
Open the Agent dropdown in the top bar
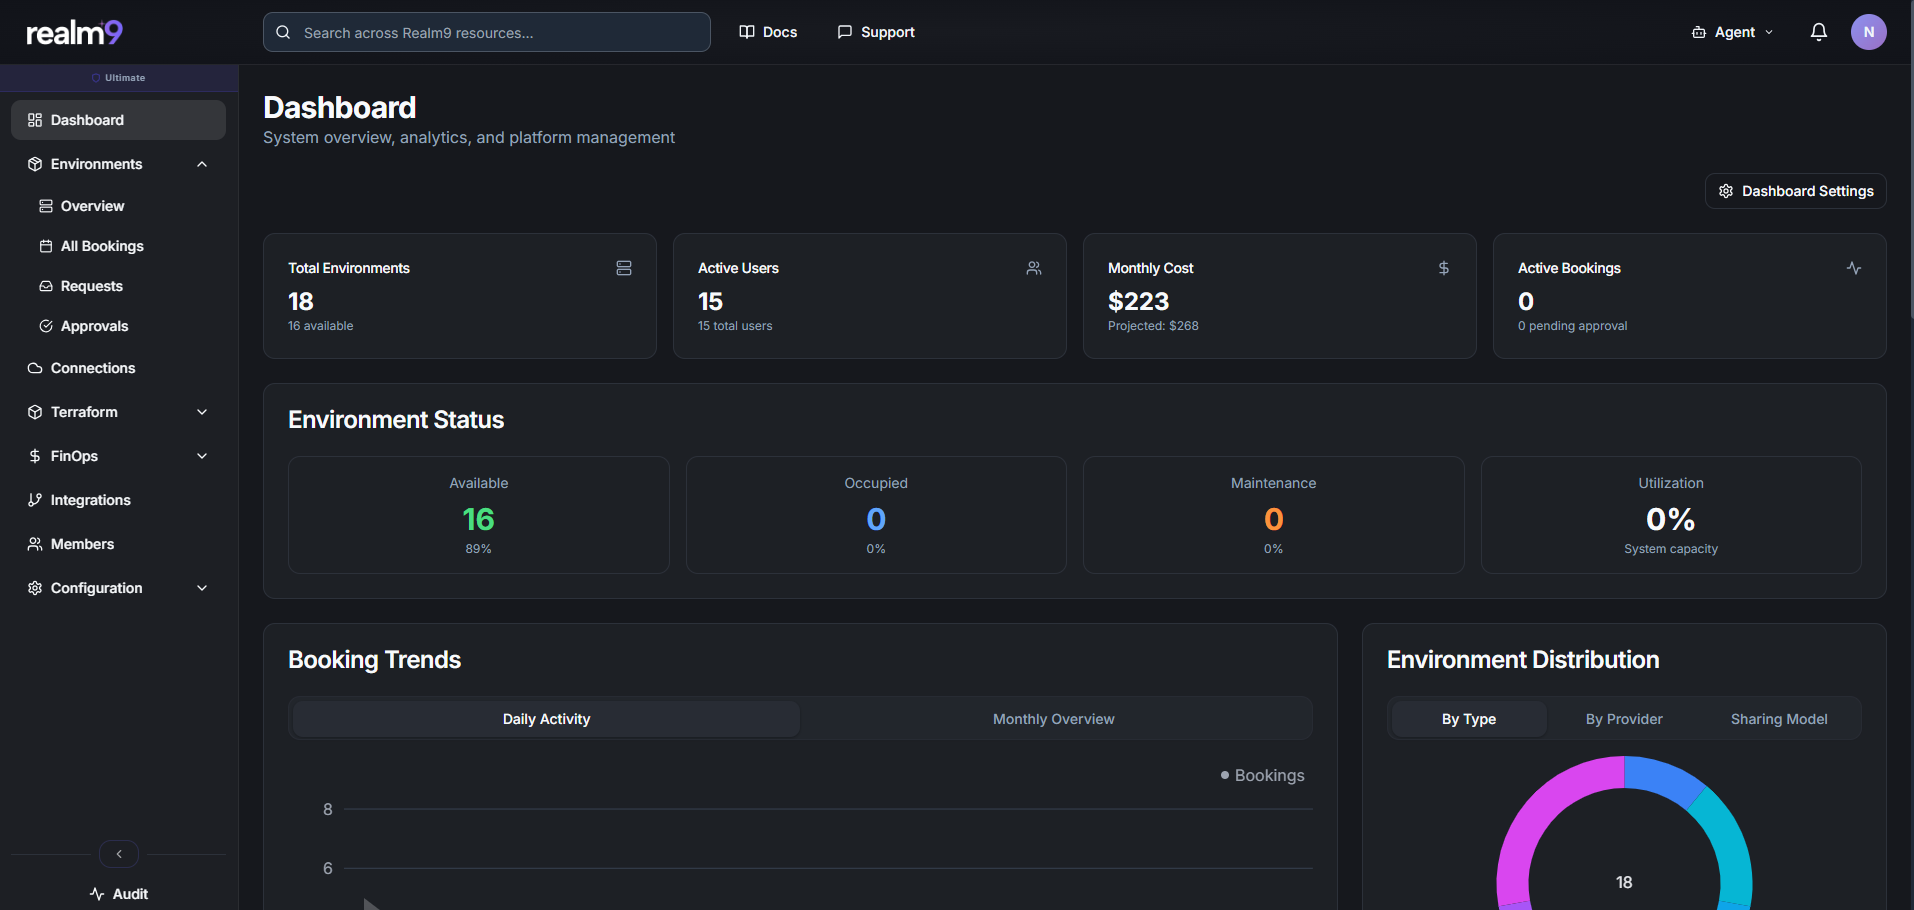click(1733, 31)
